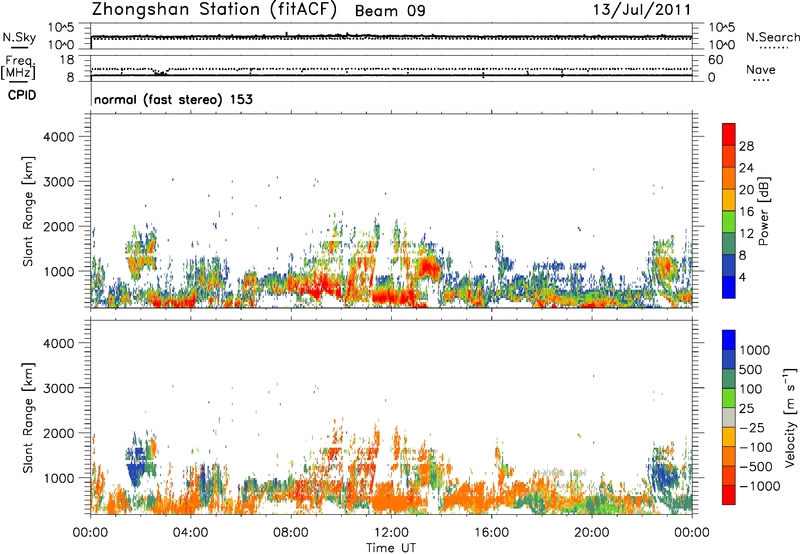
Task: Click the blue velocity patch near 02:00
Action: (x=135, y=469)
